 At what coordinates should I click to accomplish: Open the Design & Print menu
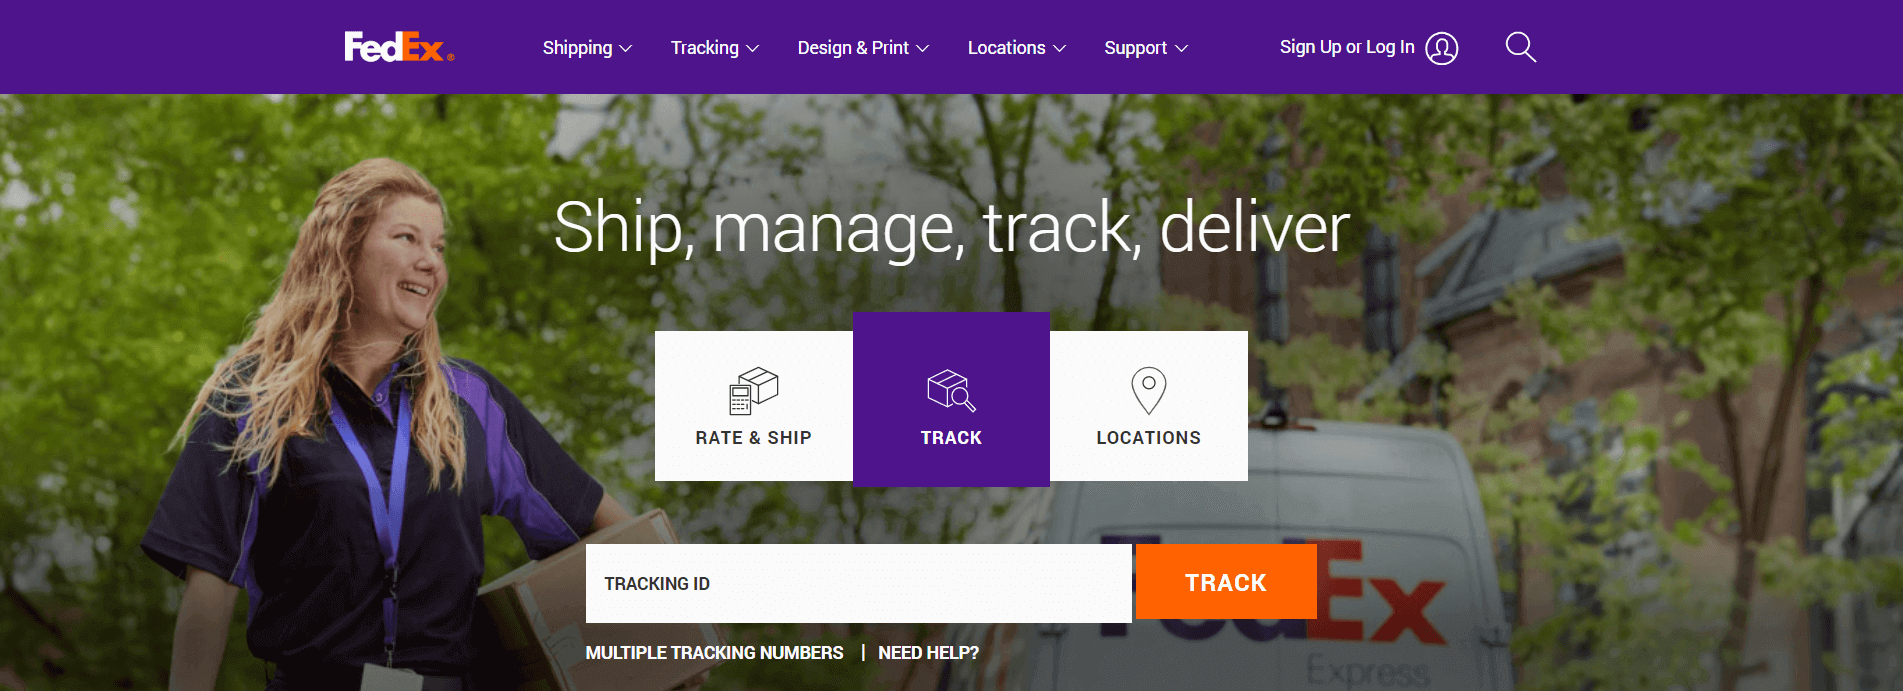(x=853, y=48)
